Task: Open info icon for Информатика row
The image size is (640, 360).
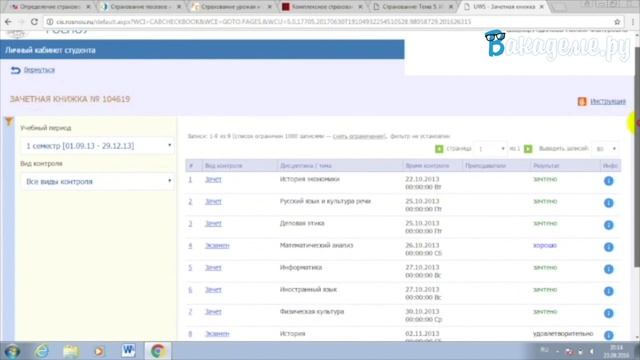Action: (609, 269)
